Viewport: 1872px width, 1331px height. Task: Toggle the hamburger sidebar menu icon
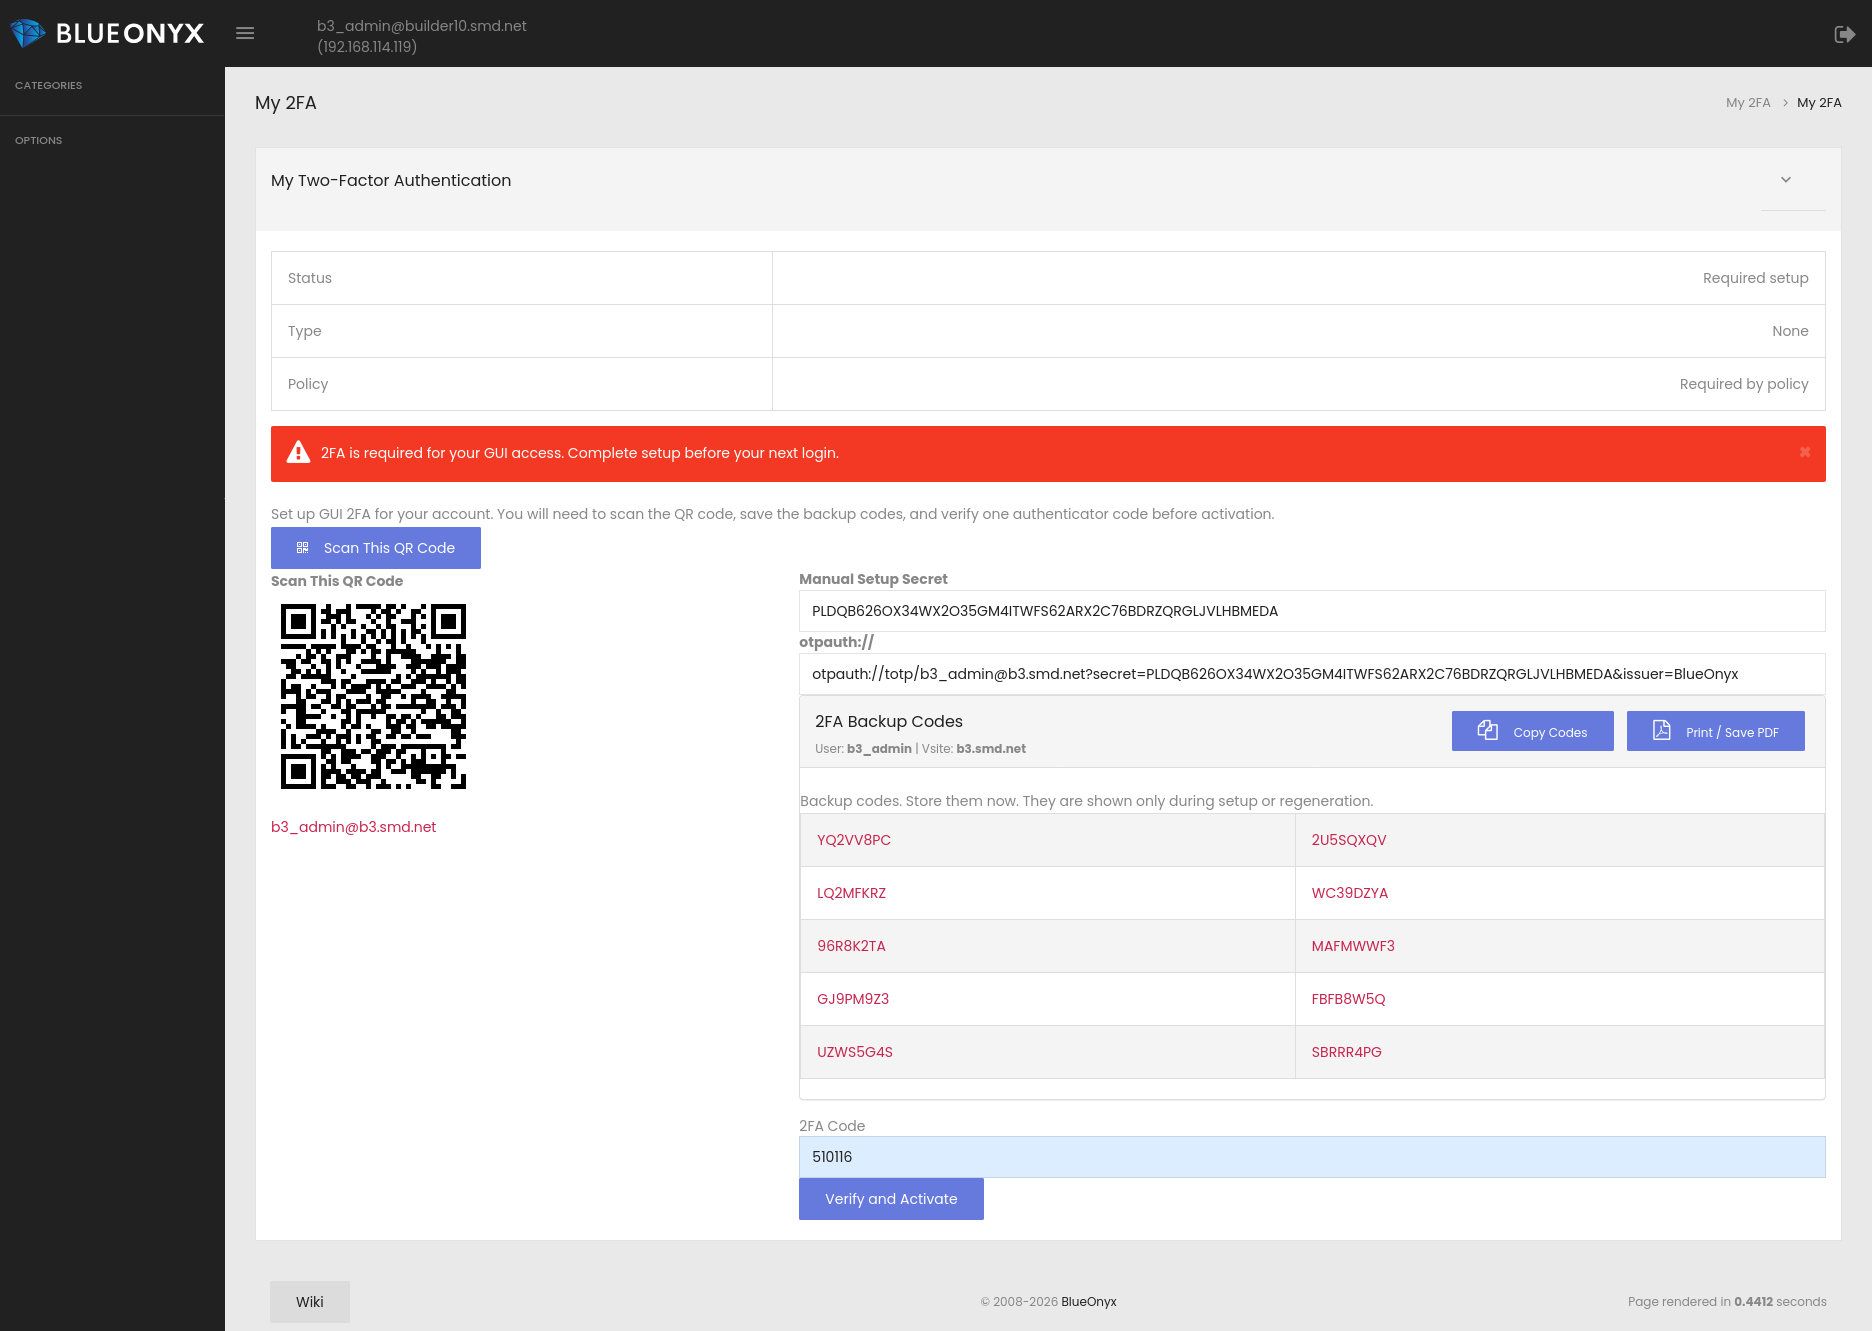tap(245, 33)
